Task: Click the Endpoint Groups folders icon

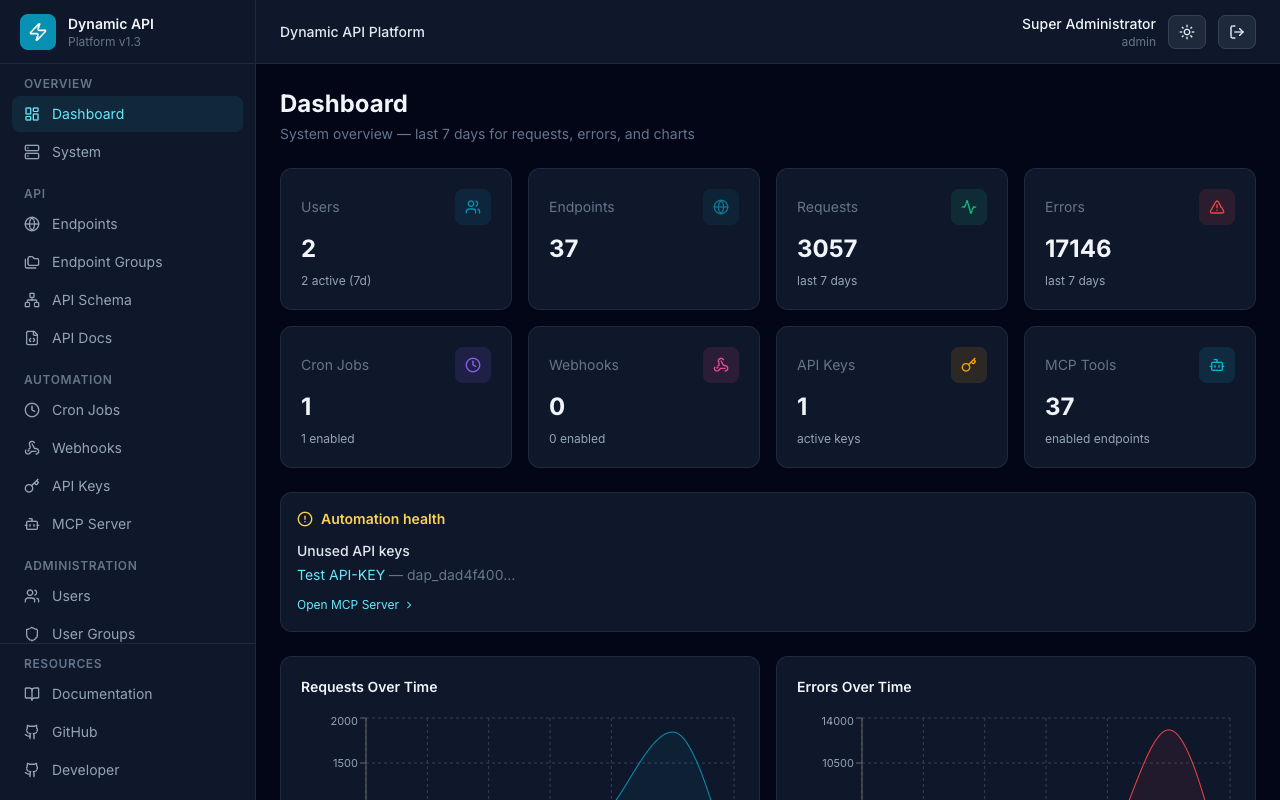Action: coord(32,262)
